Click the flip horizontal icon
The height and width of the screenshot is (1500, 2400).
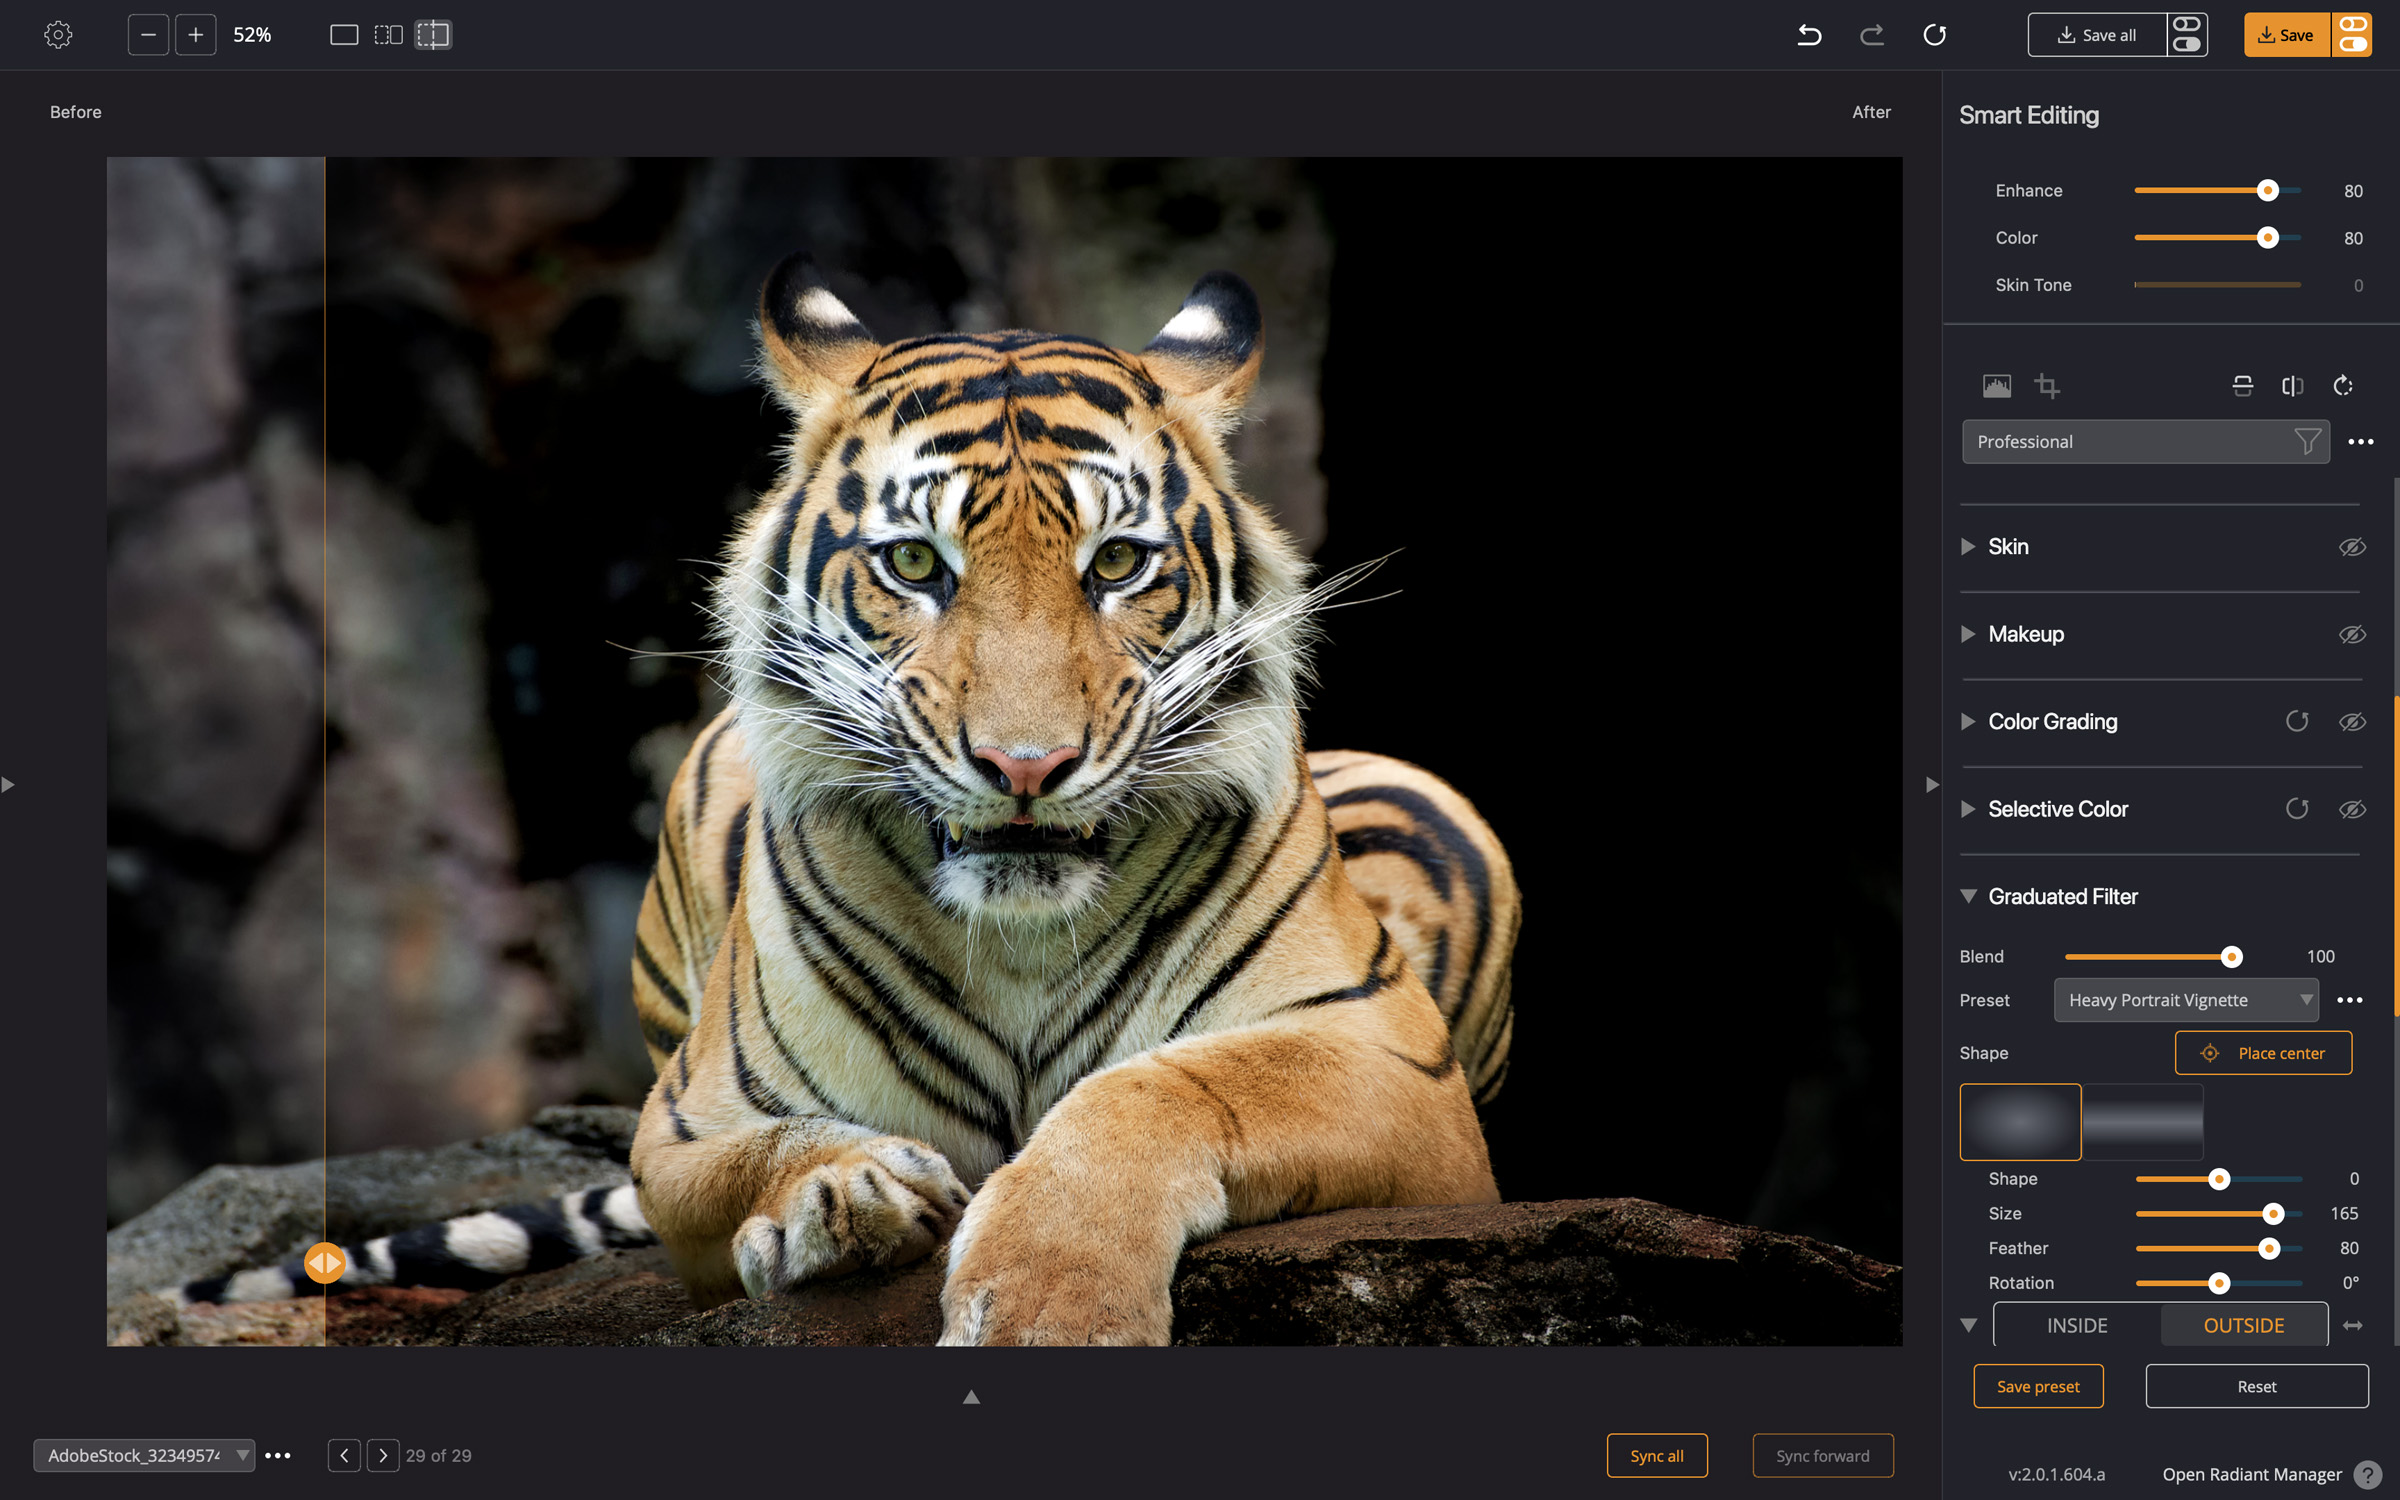[2292, 386]
